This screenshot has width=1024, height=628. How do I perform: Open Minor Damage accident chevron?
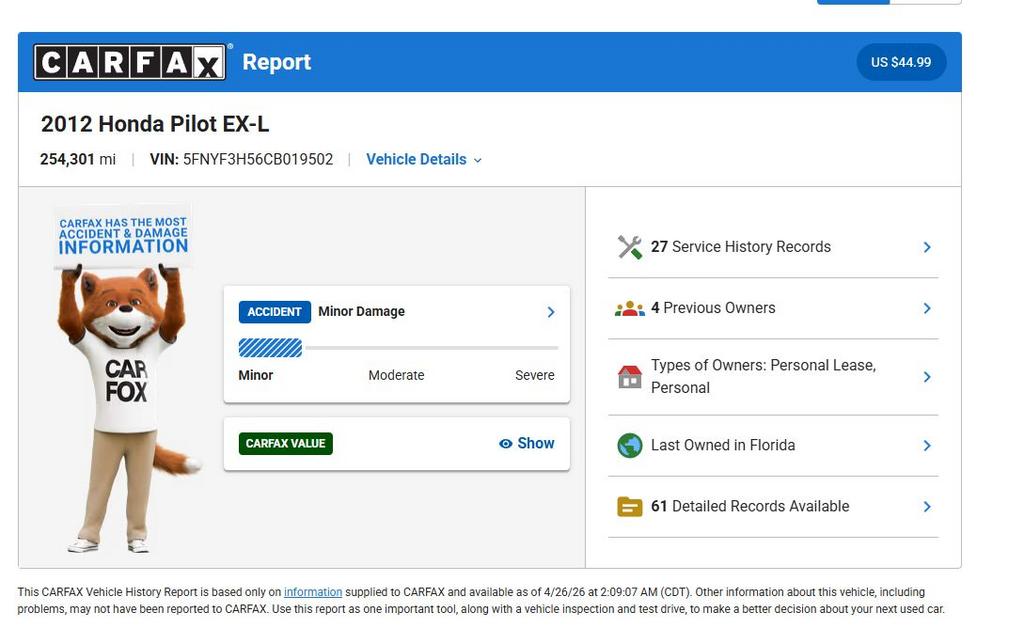[x=551, y=312]
